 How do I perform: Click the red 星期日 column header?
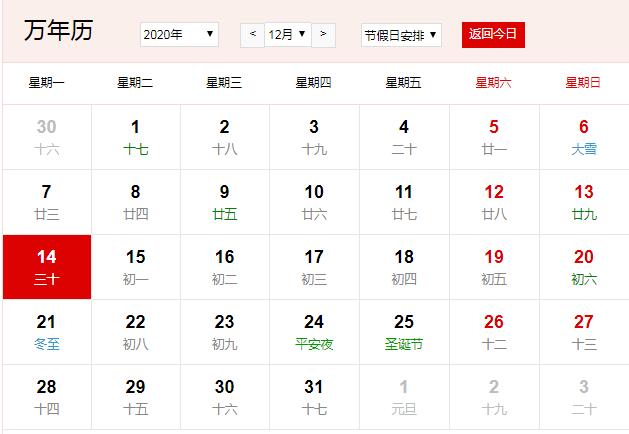[x=583, y=83]
